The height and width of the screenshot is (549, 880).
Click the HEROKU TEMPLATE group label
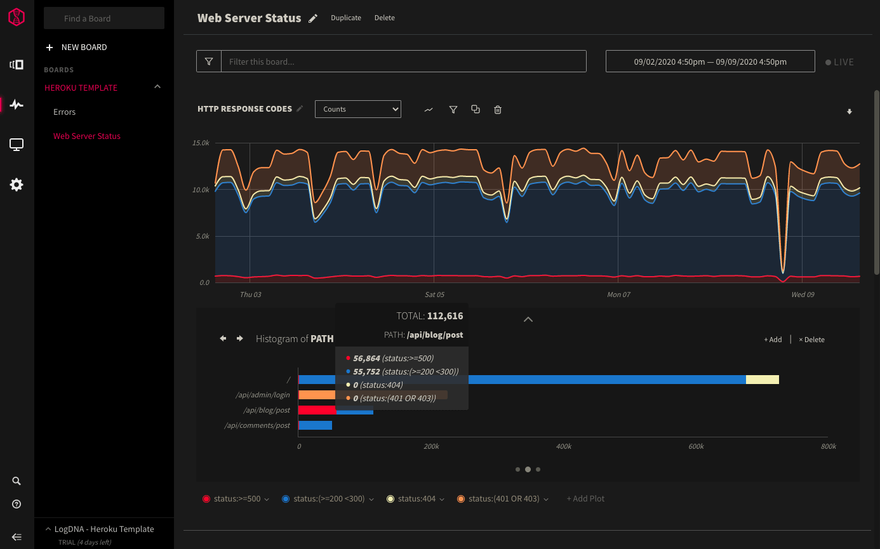81,88
